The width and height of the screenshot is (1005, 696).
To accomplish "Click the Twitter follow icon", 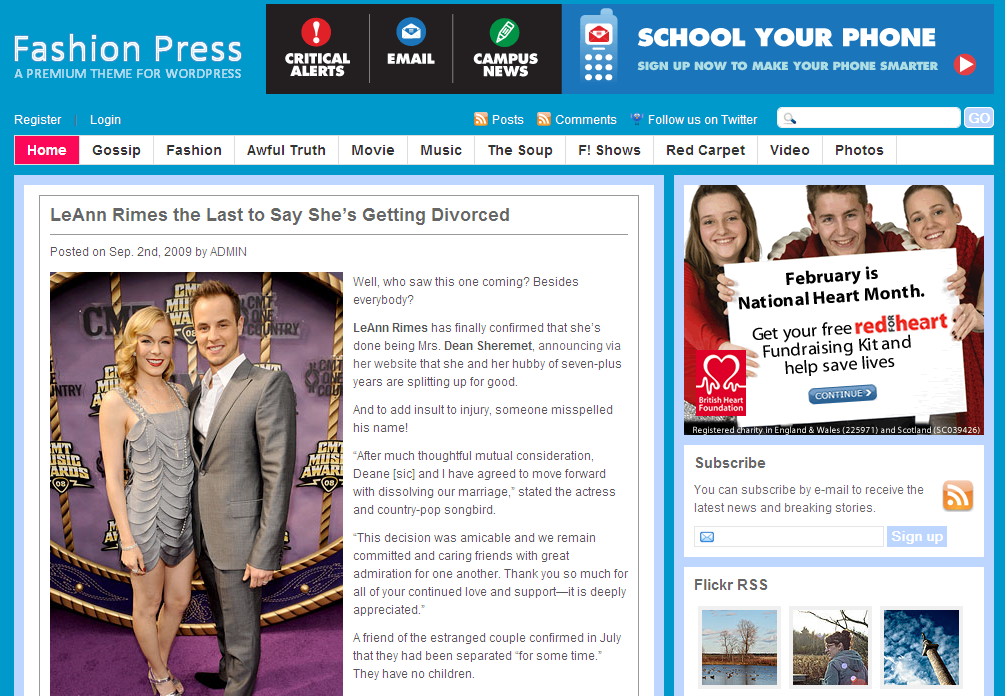I will coord(637,119).
